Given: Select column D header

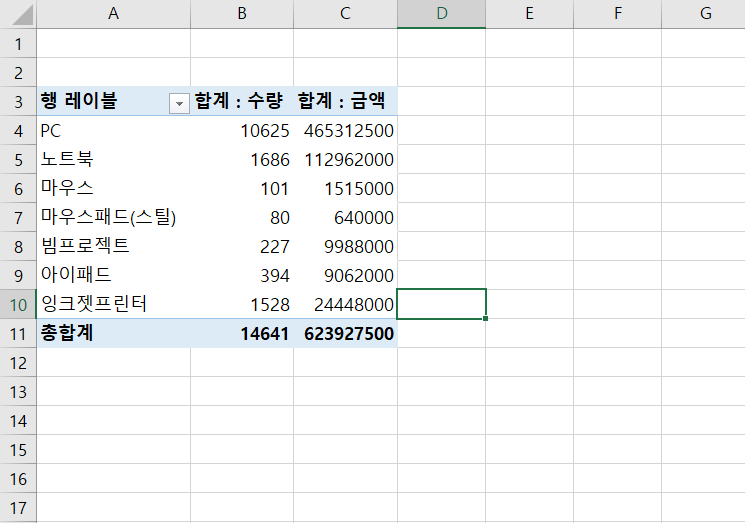Looking at the screenshot, I should point(441,14).
